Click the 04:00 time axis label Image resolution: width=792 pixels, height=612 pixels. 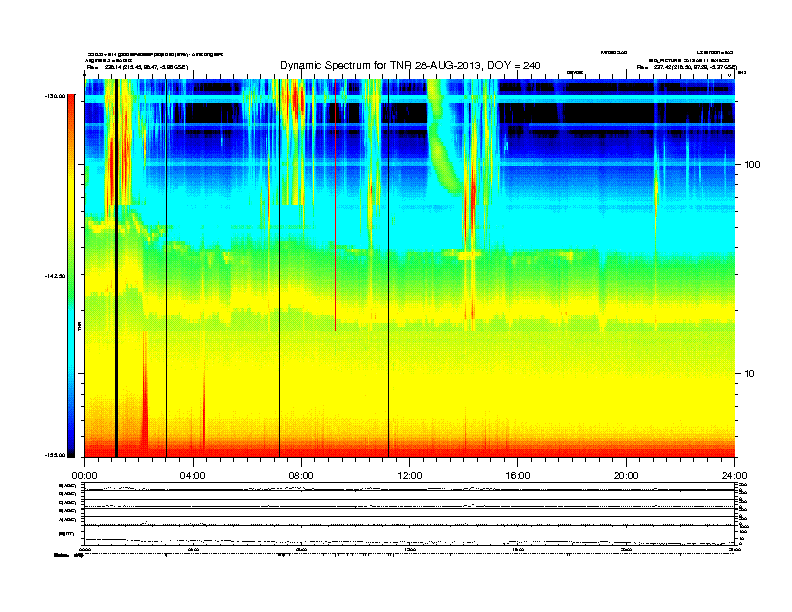pos(192,476)
